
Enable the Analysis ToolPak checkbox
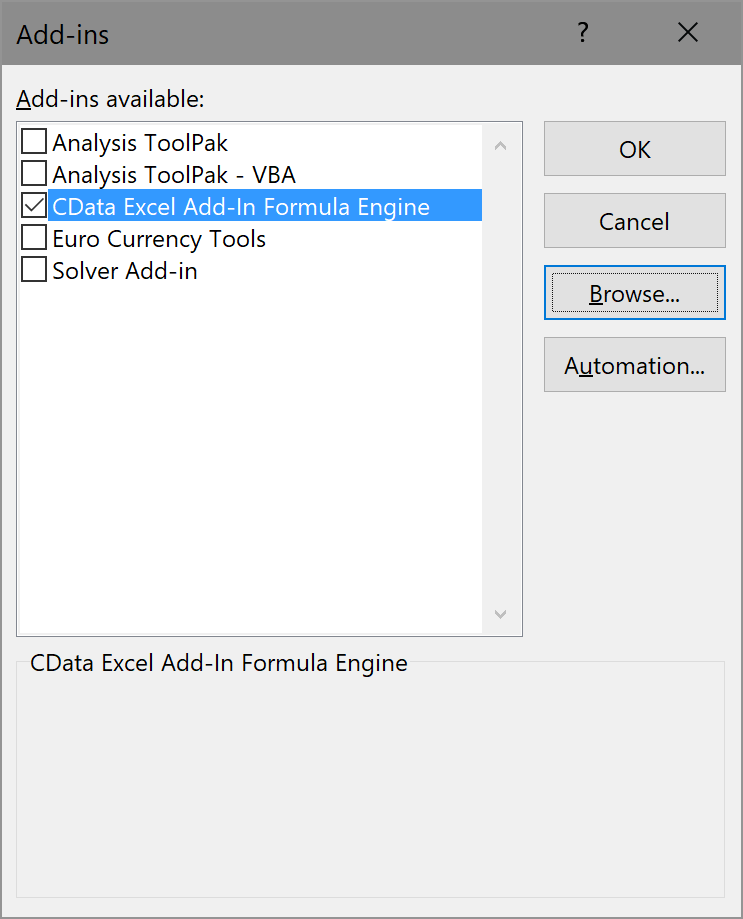point(33,142)
